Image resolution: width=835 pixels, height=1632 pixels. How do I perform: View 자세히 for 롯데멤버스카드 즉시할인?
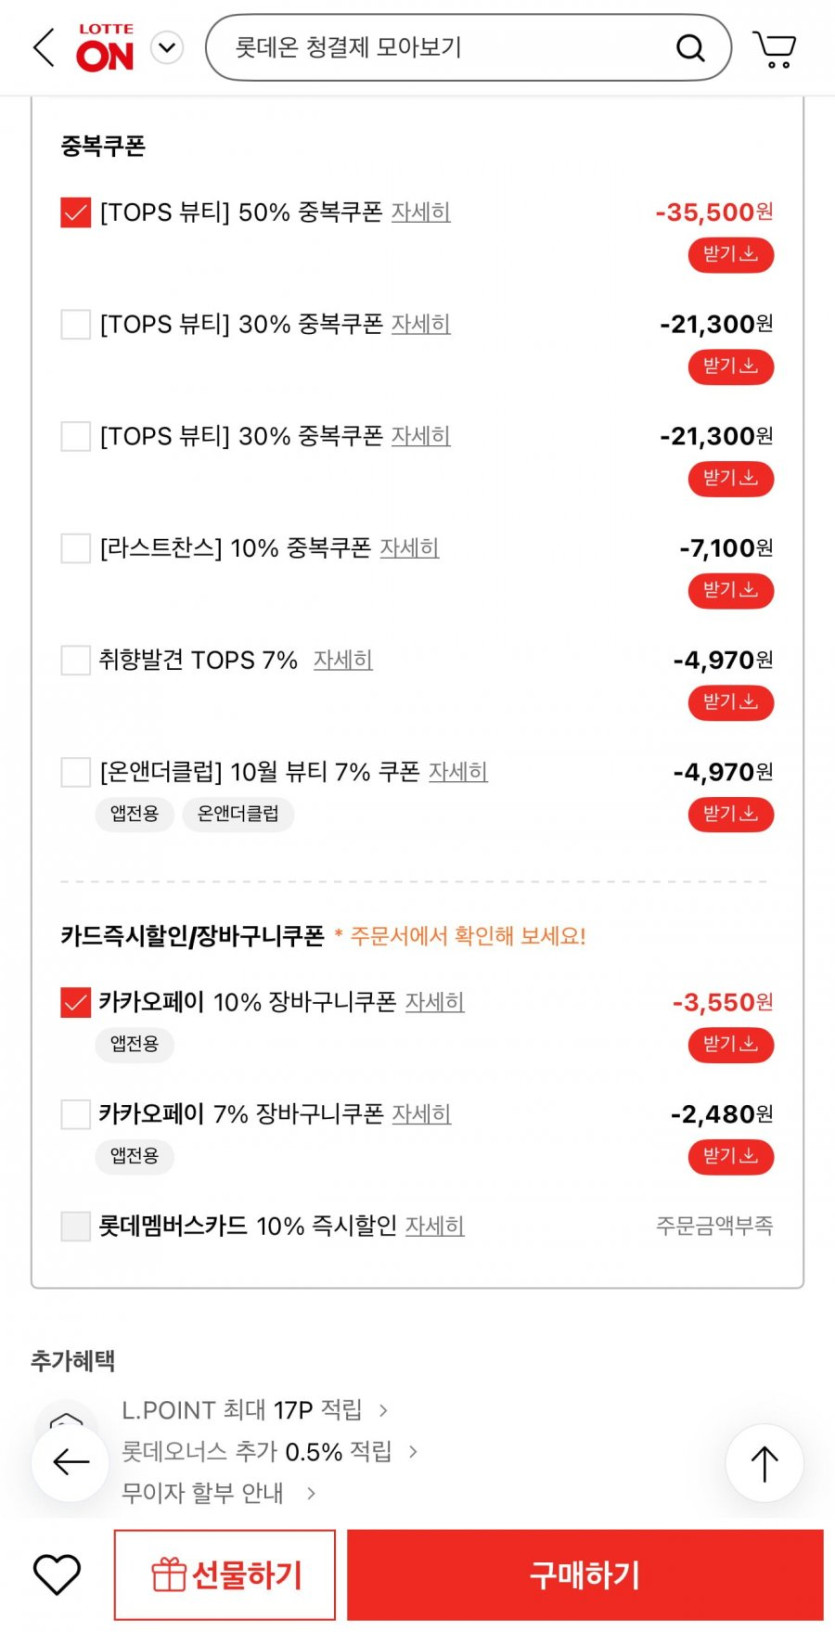pos(434,1226)
